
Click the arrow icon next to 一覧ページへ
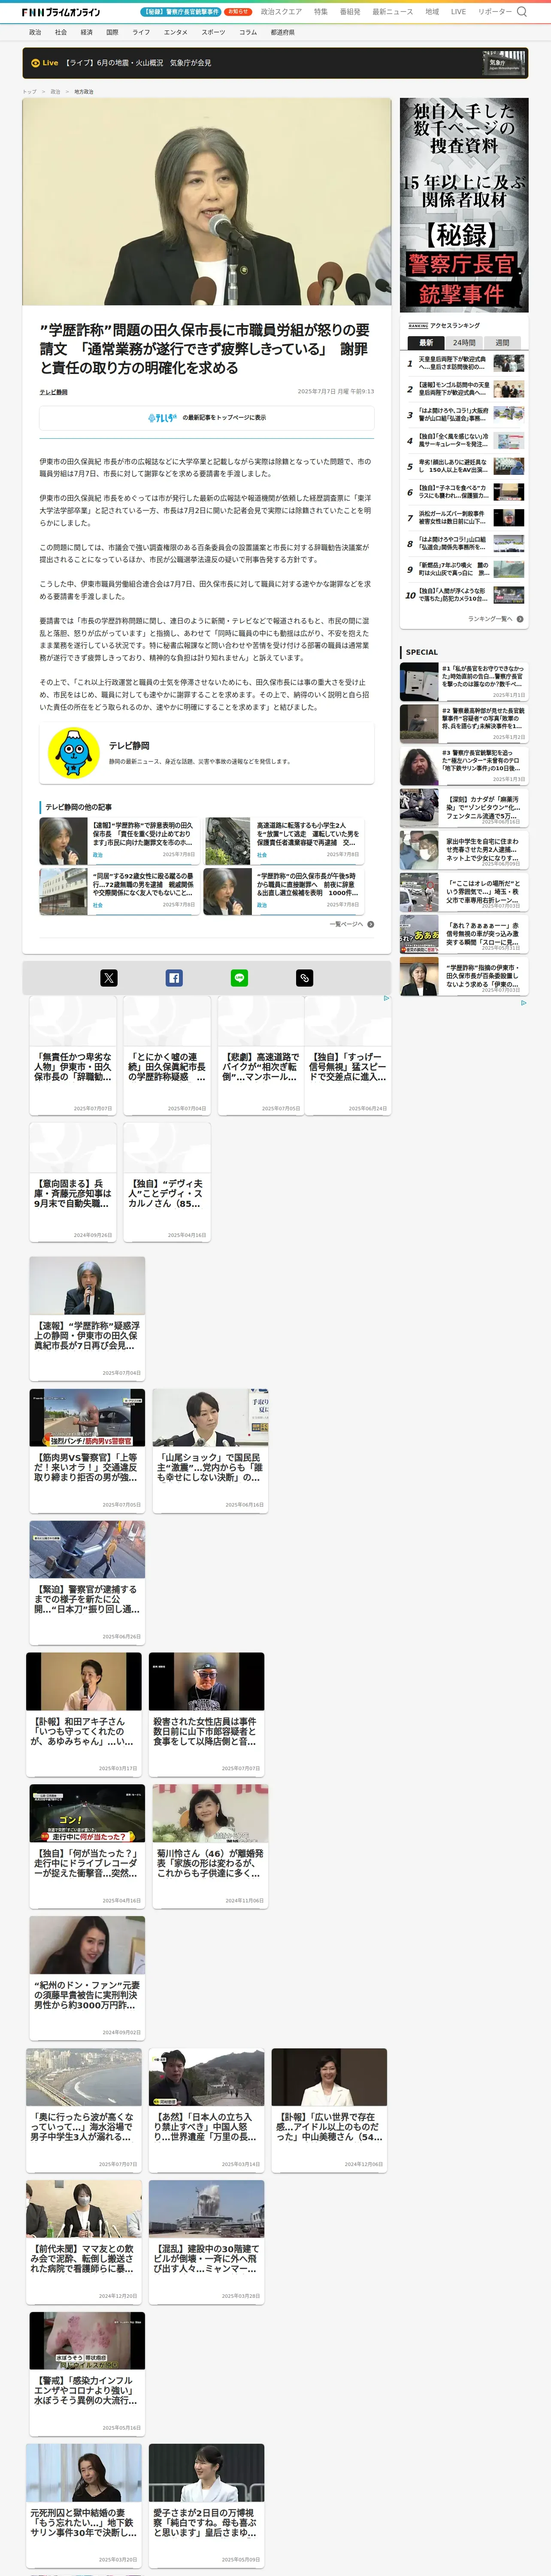point(371,924)
